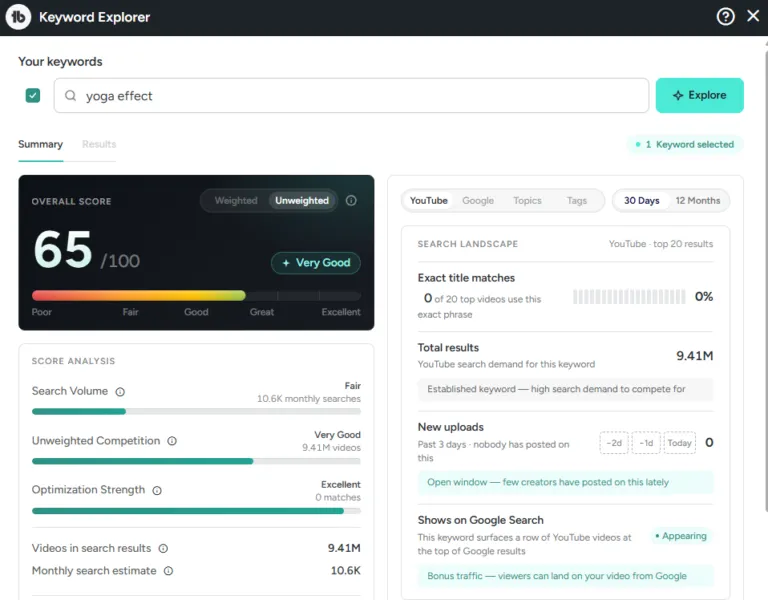Switch to the Summary tab

41,144
